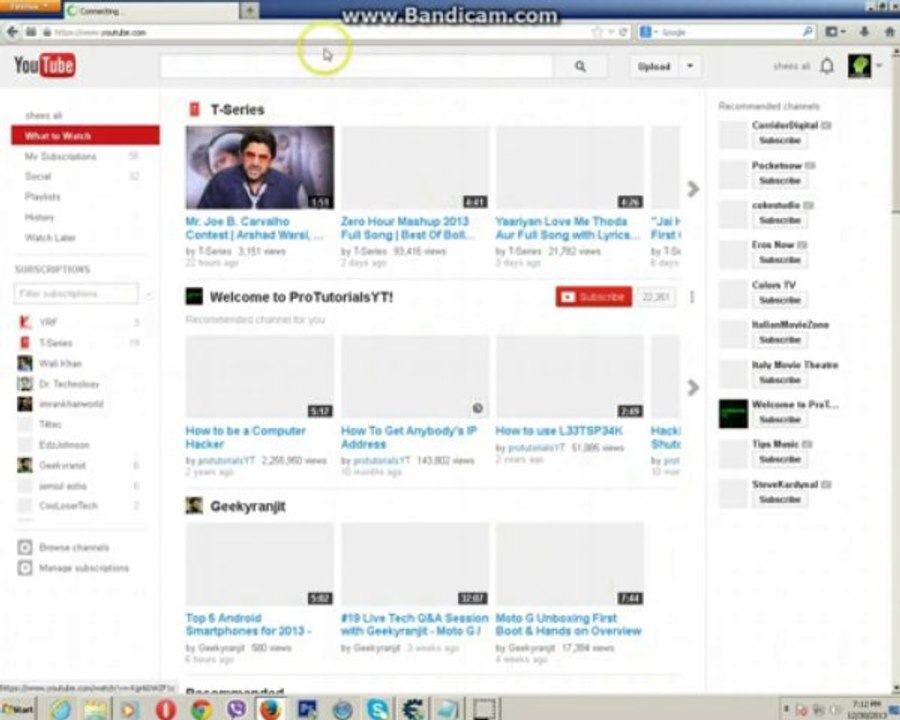Open Geekyranjit subscription in sidebar
This screenshot has height=720, width=900.
point(62,465)
